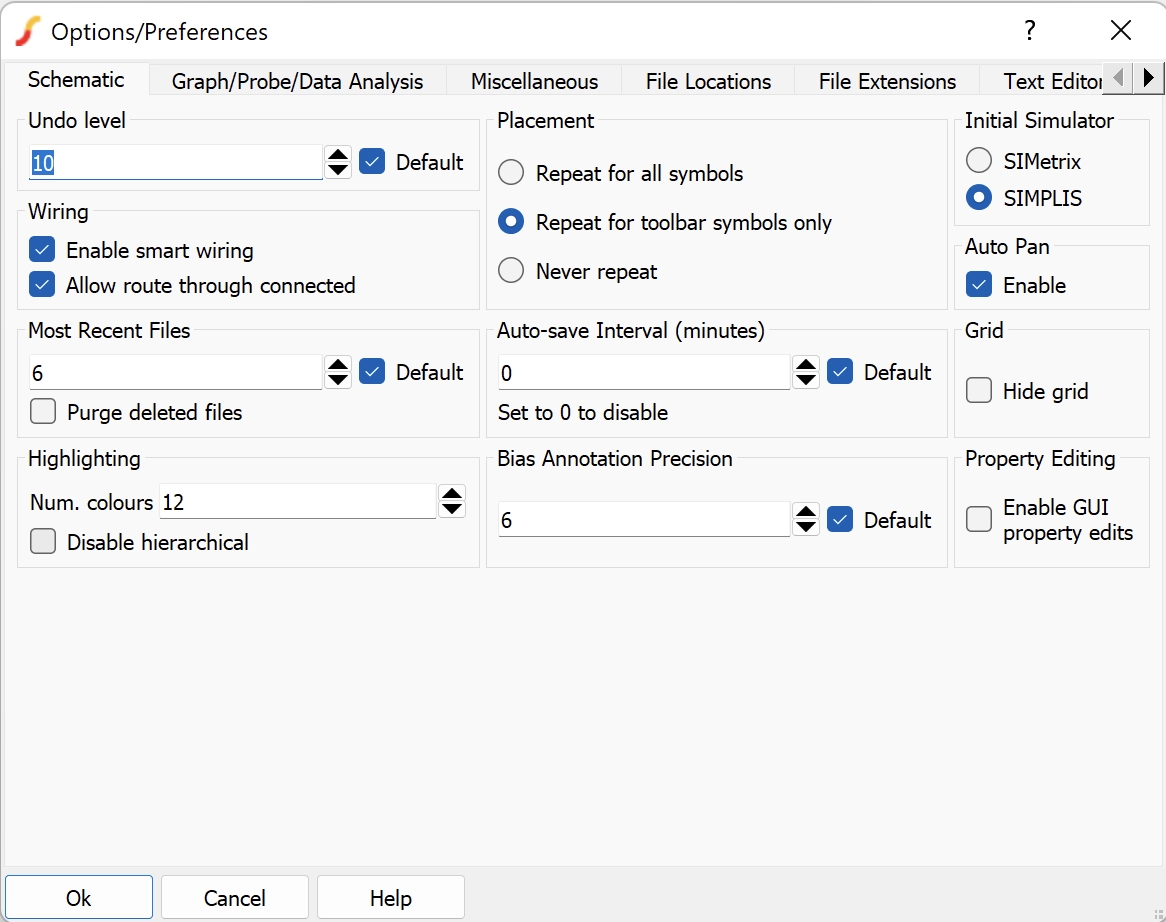This screenshot has height=922, width=1166.
Task: Increase Num. colours value
Action: [452, 494]
